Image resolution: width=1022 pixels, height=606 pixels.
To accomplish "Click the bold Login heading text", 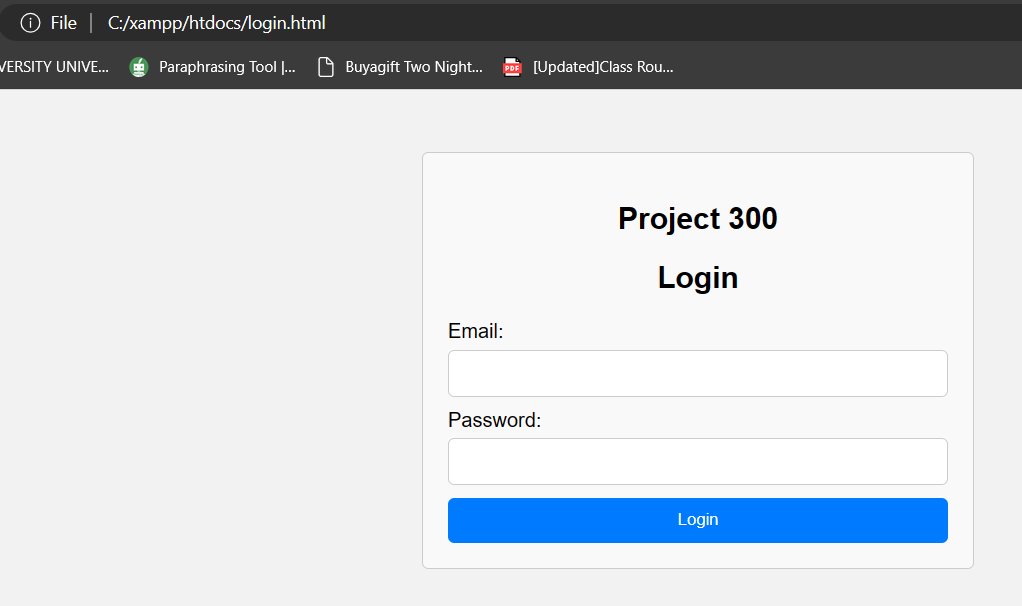I will click(x=697, y=278).
